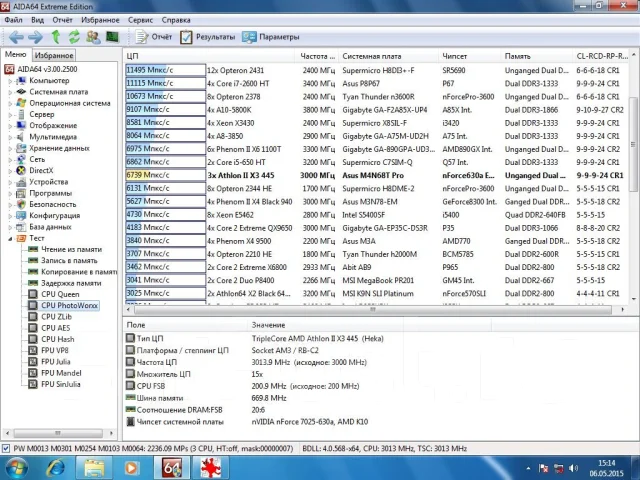The width and height of the screenshot is (640, 480).
Task: Expand the Хранение данных tree node
Action: 10,149
